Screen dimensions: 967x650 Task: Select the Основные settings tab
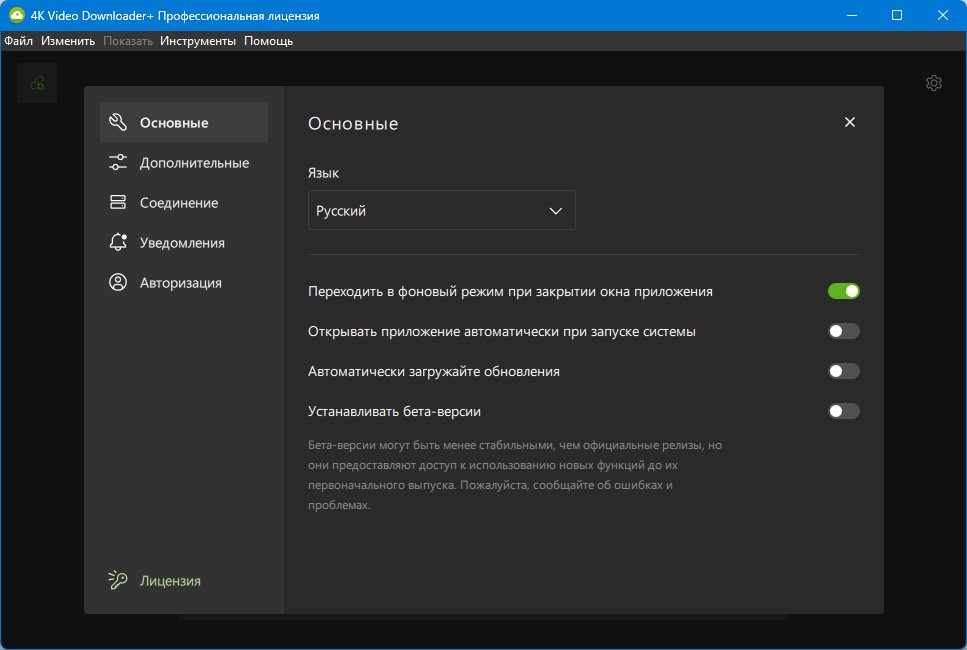click(x=184, y=122)
